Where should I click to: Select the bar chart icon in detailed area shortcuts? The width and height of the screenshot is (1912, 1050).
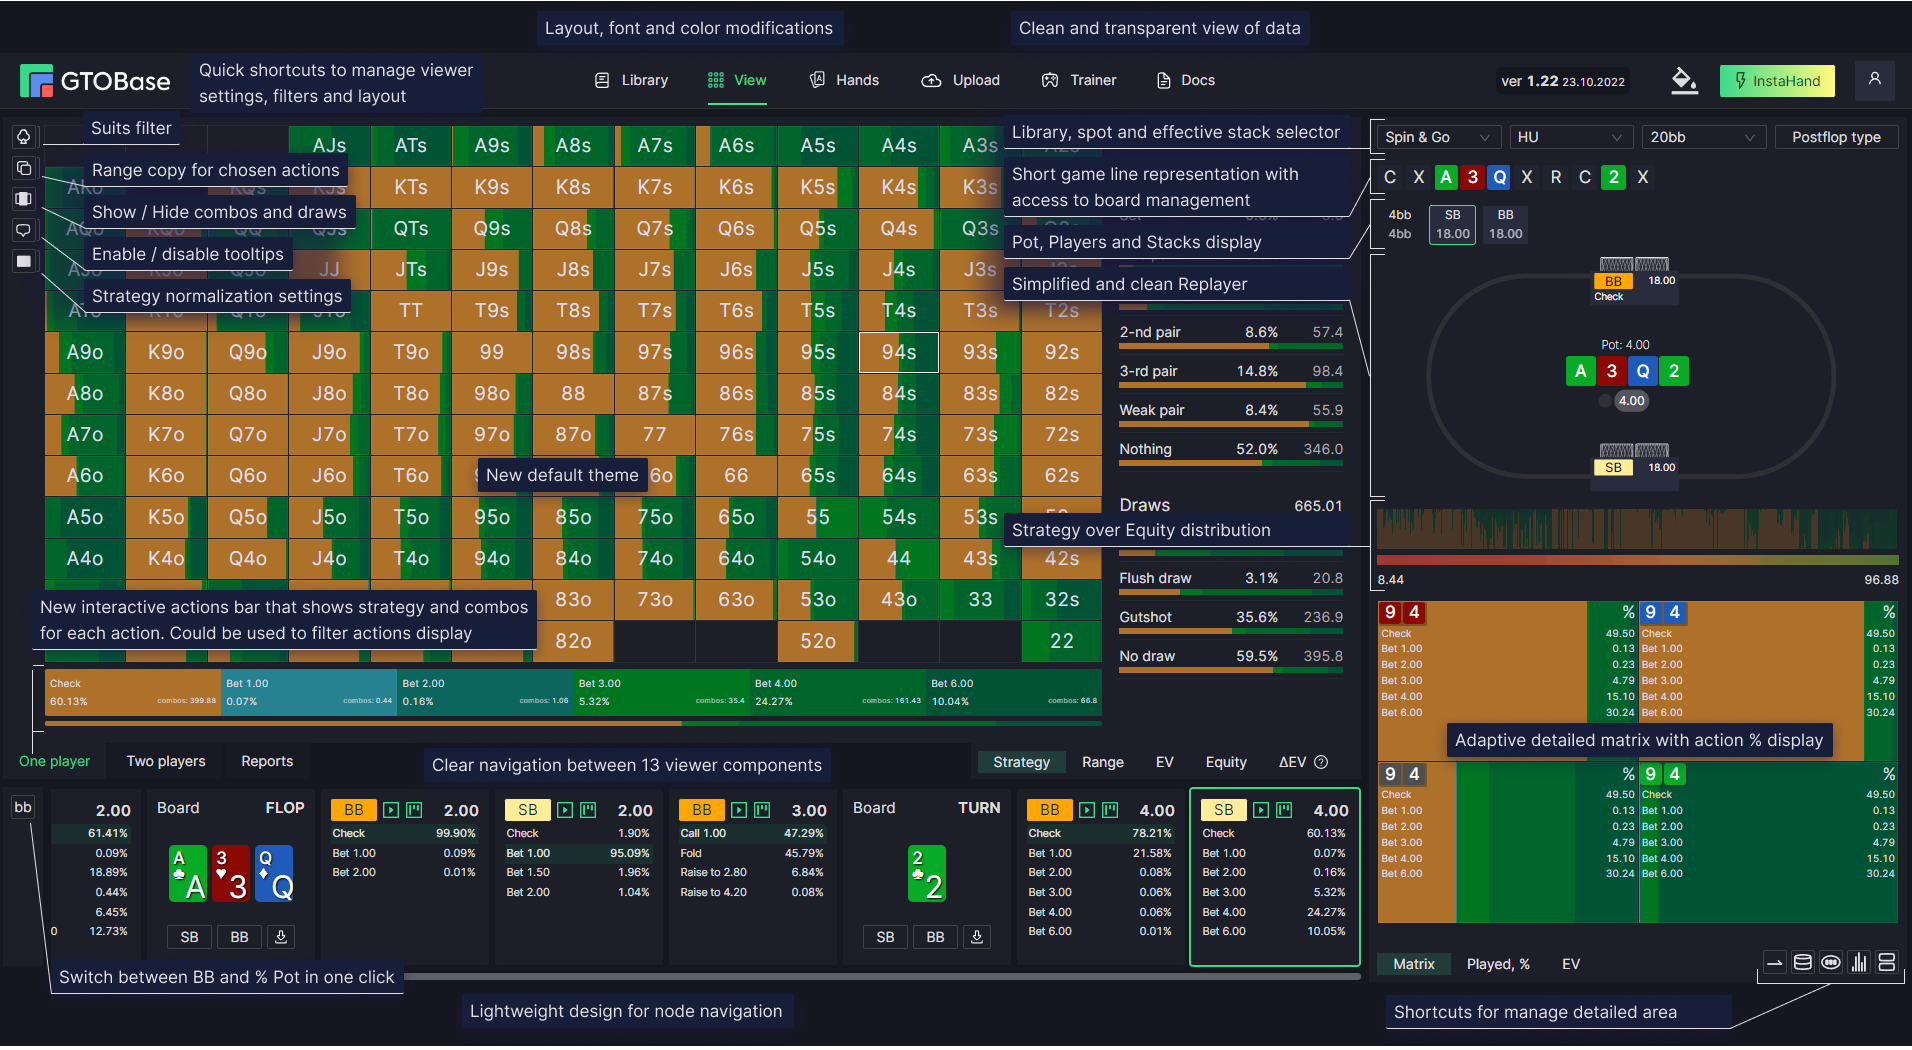pos(1858,962)
